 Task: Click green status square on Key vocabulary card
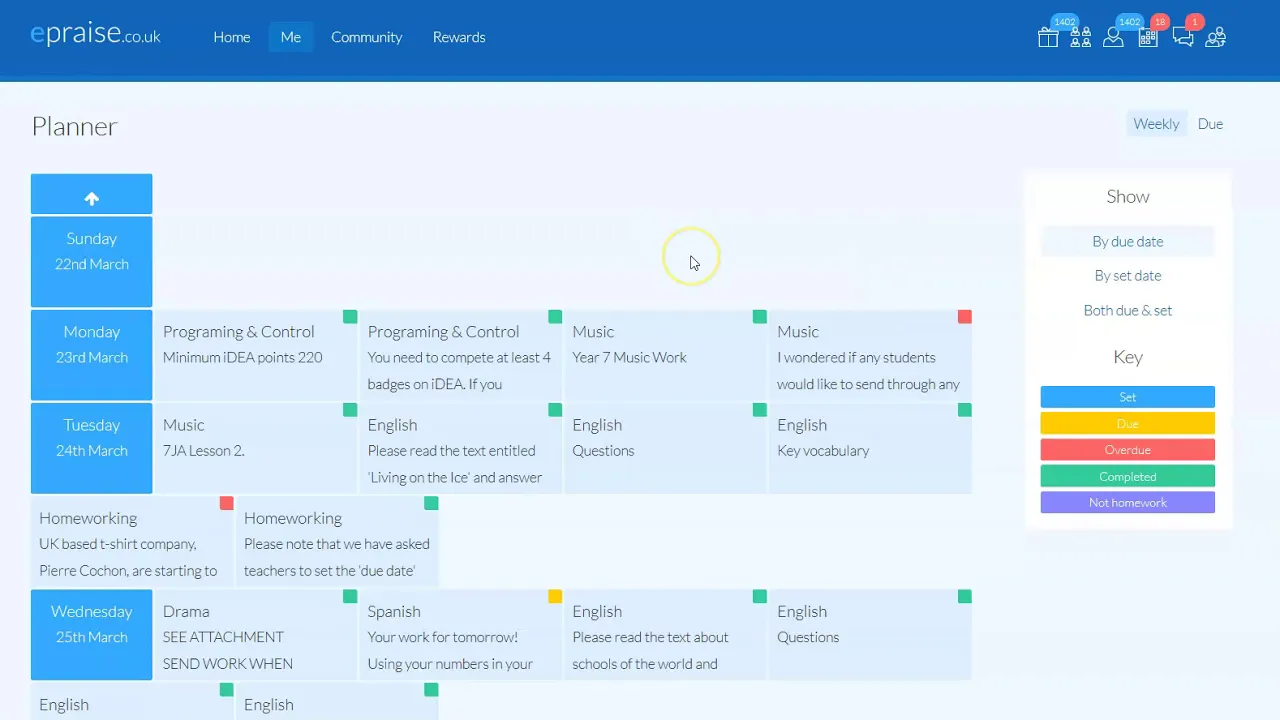[965, 410]
